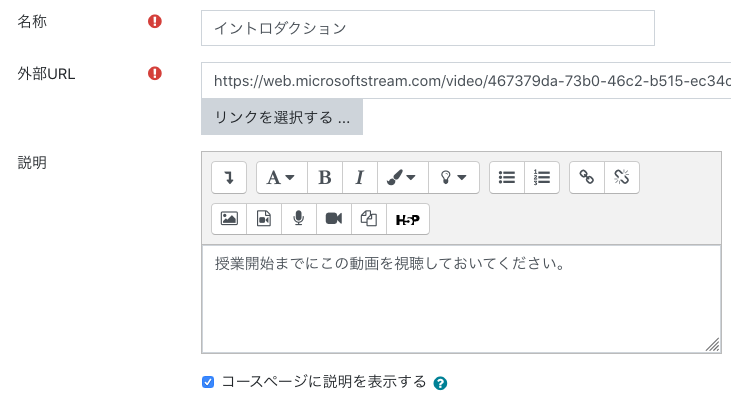Image resolution: width=731 pixels, height=404 pixels.
Task: Click the required icon beside 名称
Action: pyautogui.click(x=155, y=21)
